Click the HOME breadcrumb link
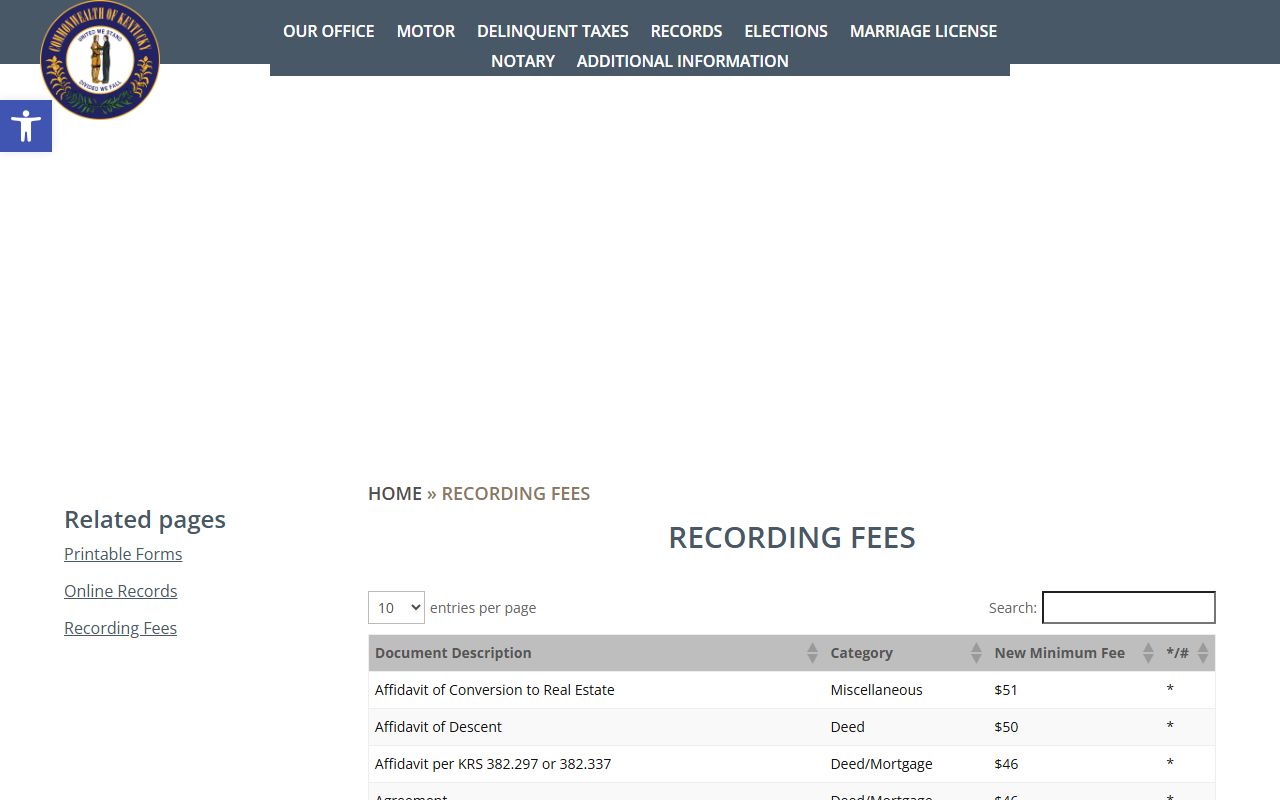This screenshot has height=800, width=1280. pyautogui.click(x=395, y=493)
